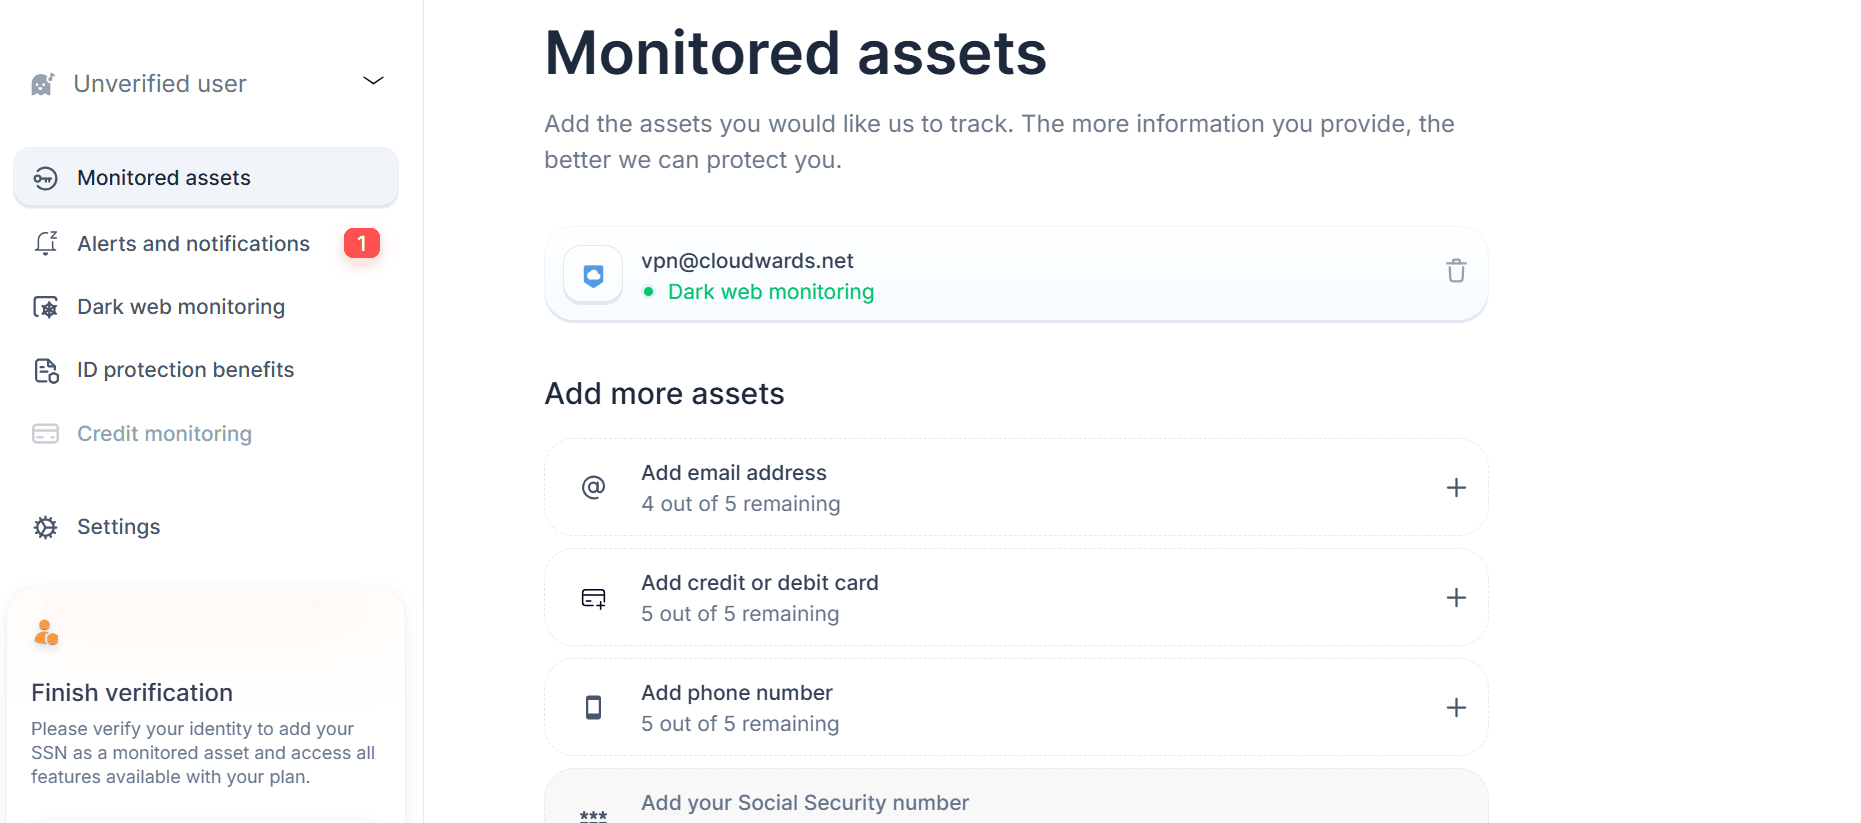
Task: Expand Add email address with plus
Action: point(1456,488)
